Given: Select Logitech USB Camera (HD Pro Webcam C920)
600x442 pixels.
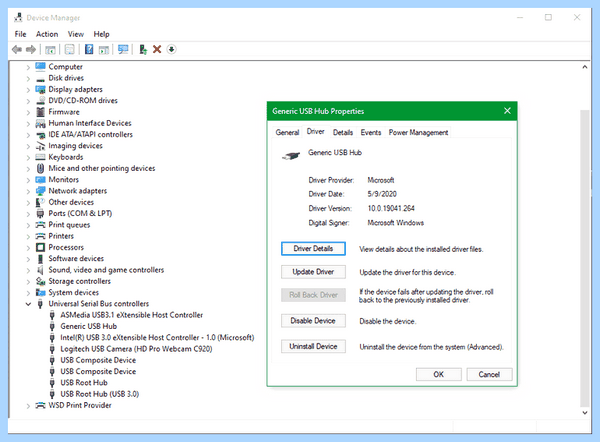Looking at the screenshot, I should pyautogui.click(x=136, y=349).
